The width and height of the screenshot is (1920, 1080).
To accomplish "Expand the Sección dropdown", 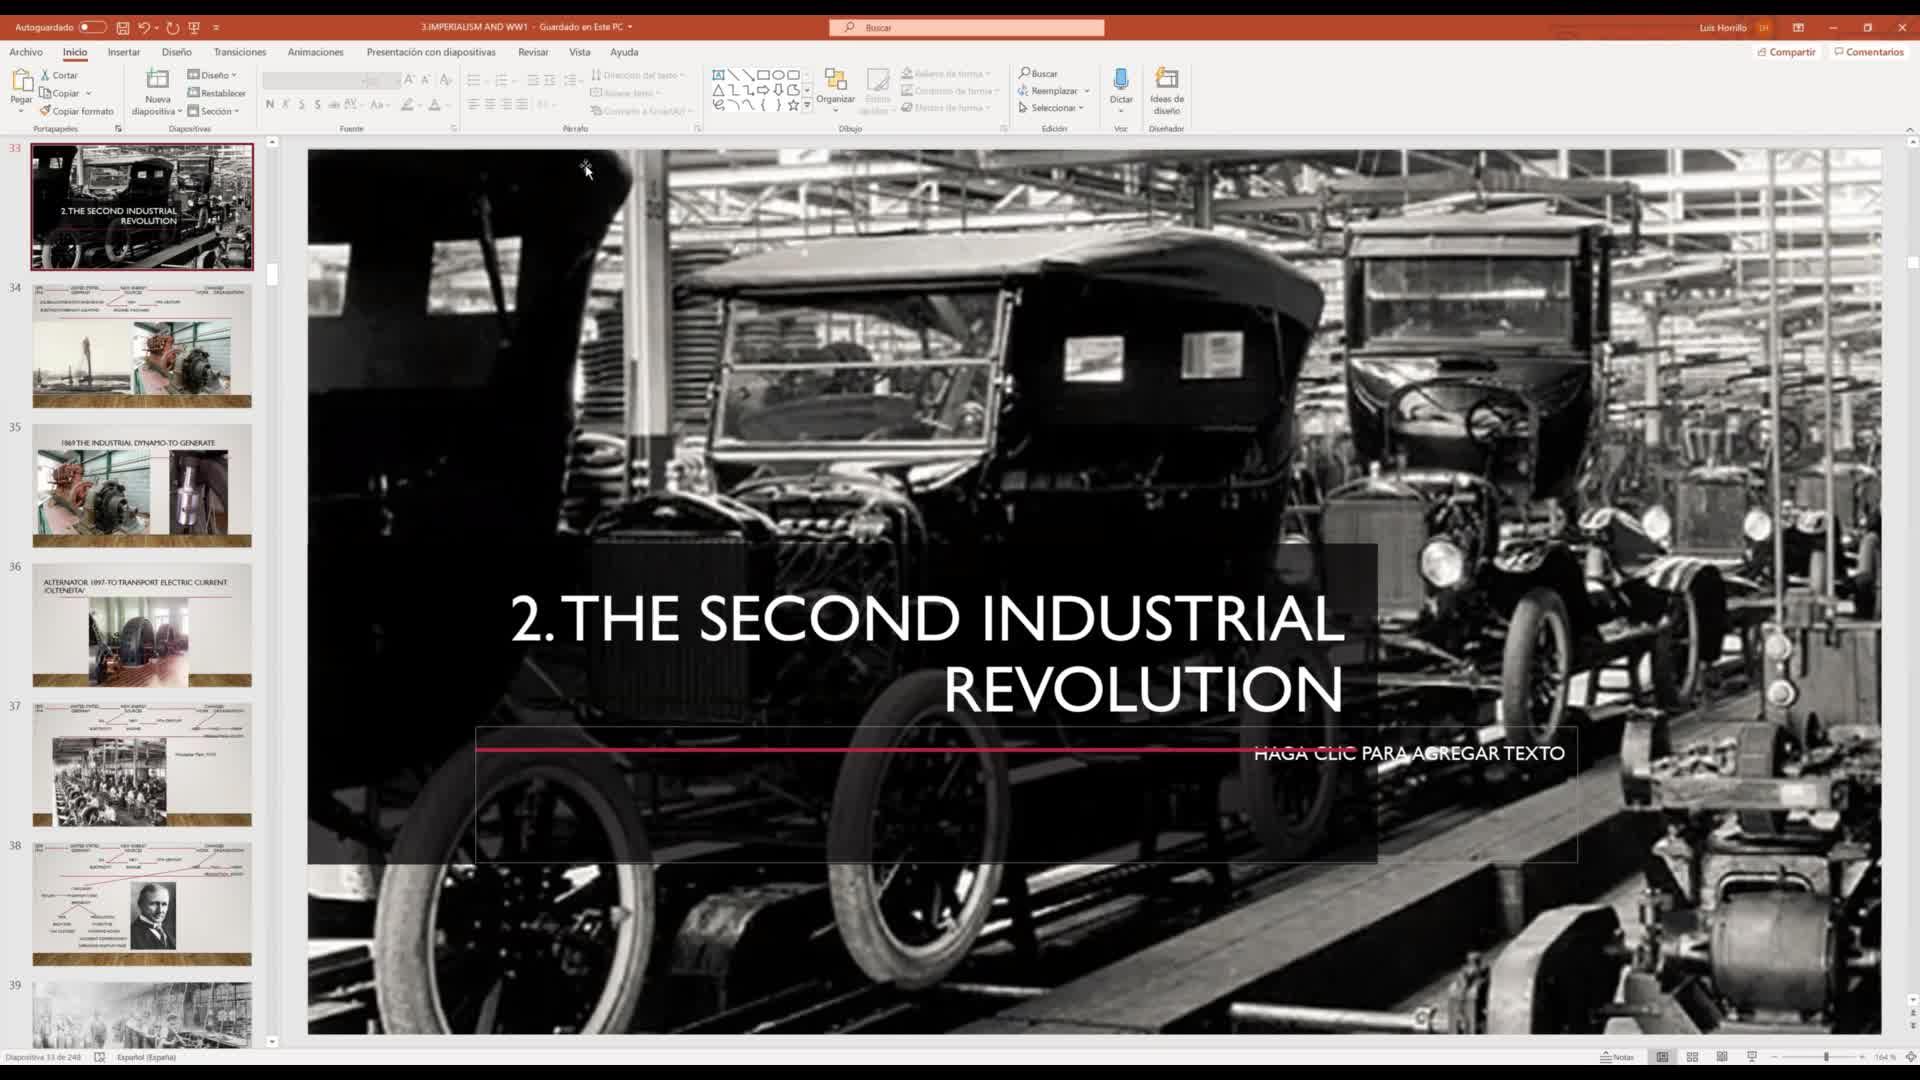I will click(215, 111).
